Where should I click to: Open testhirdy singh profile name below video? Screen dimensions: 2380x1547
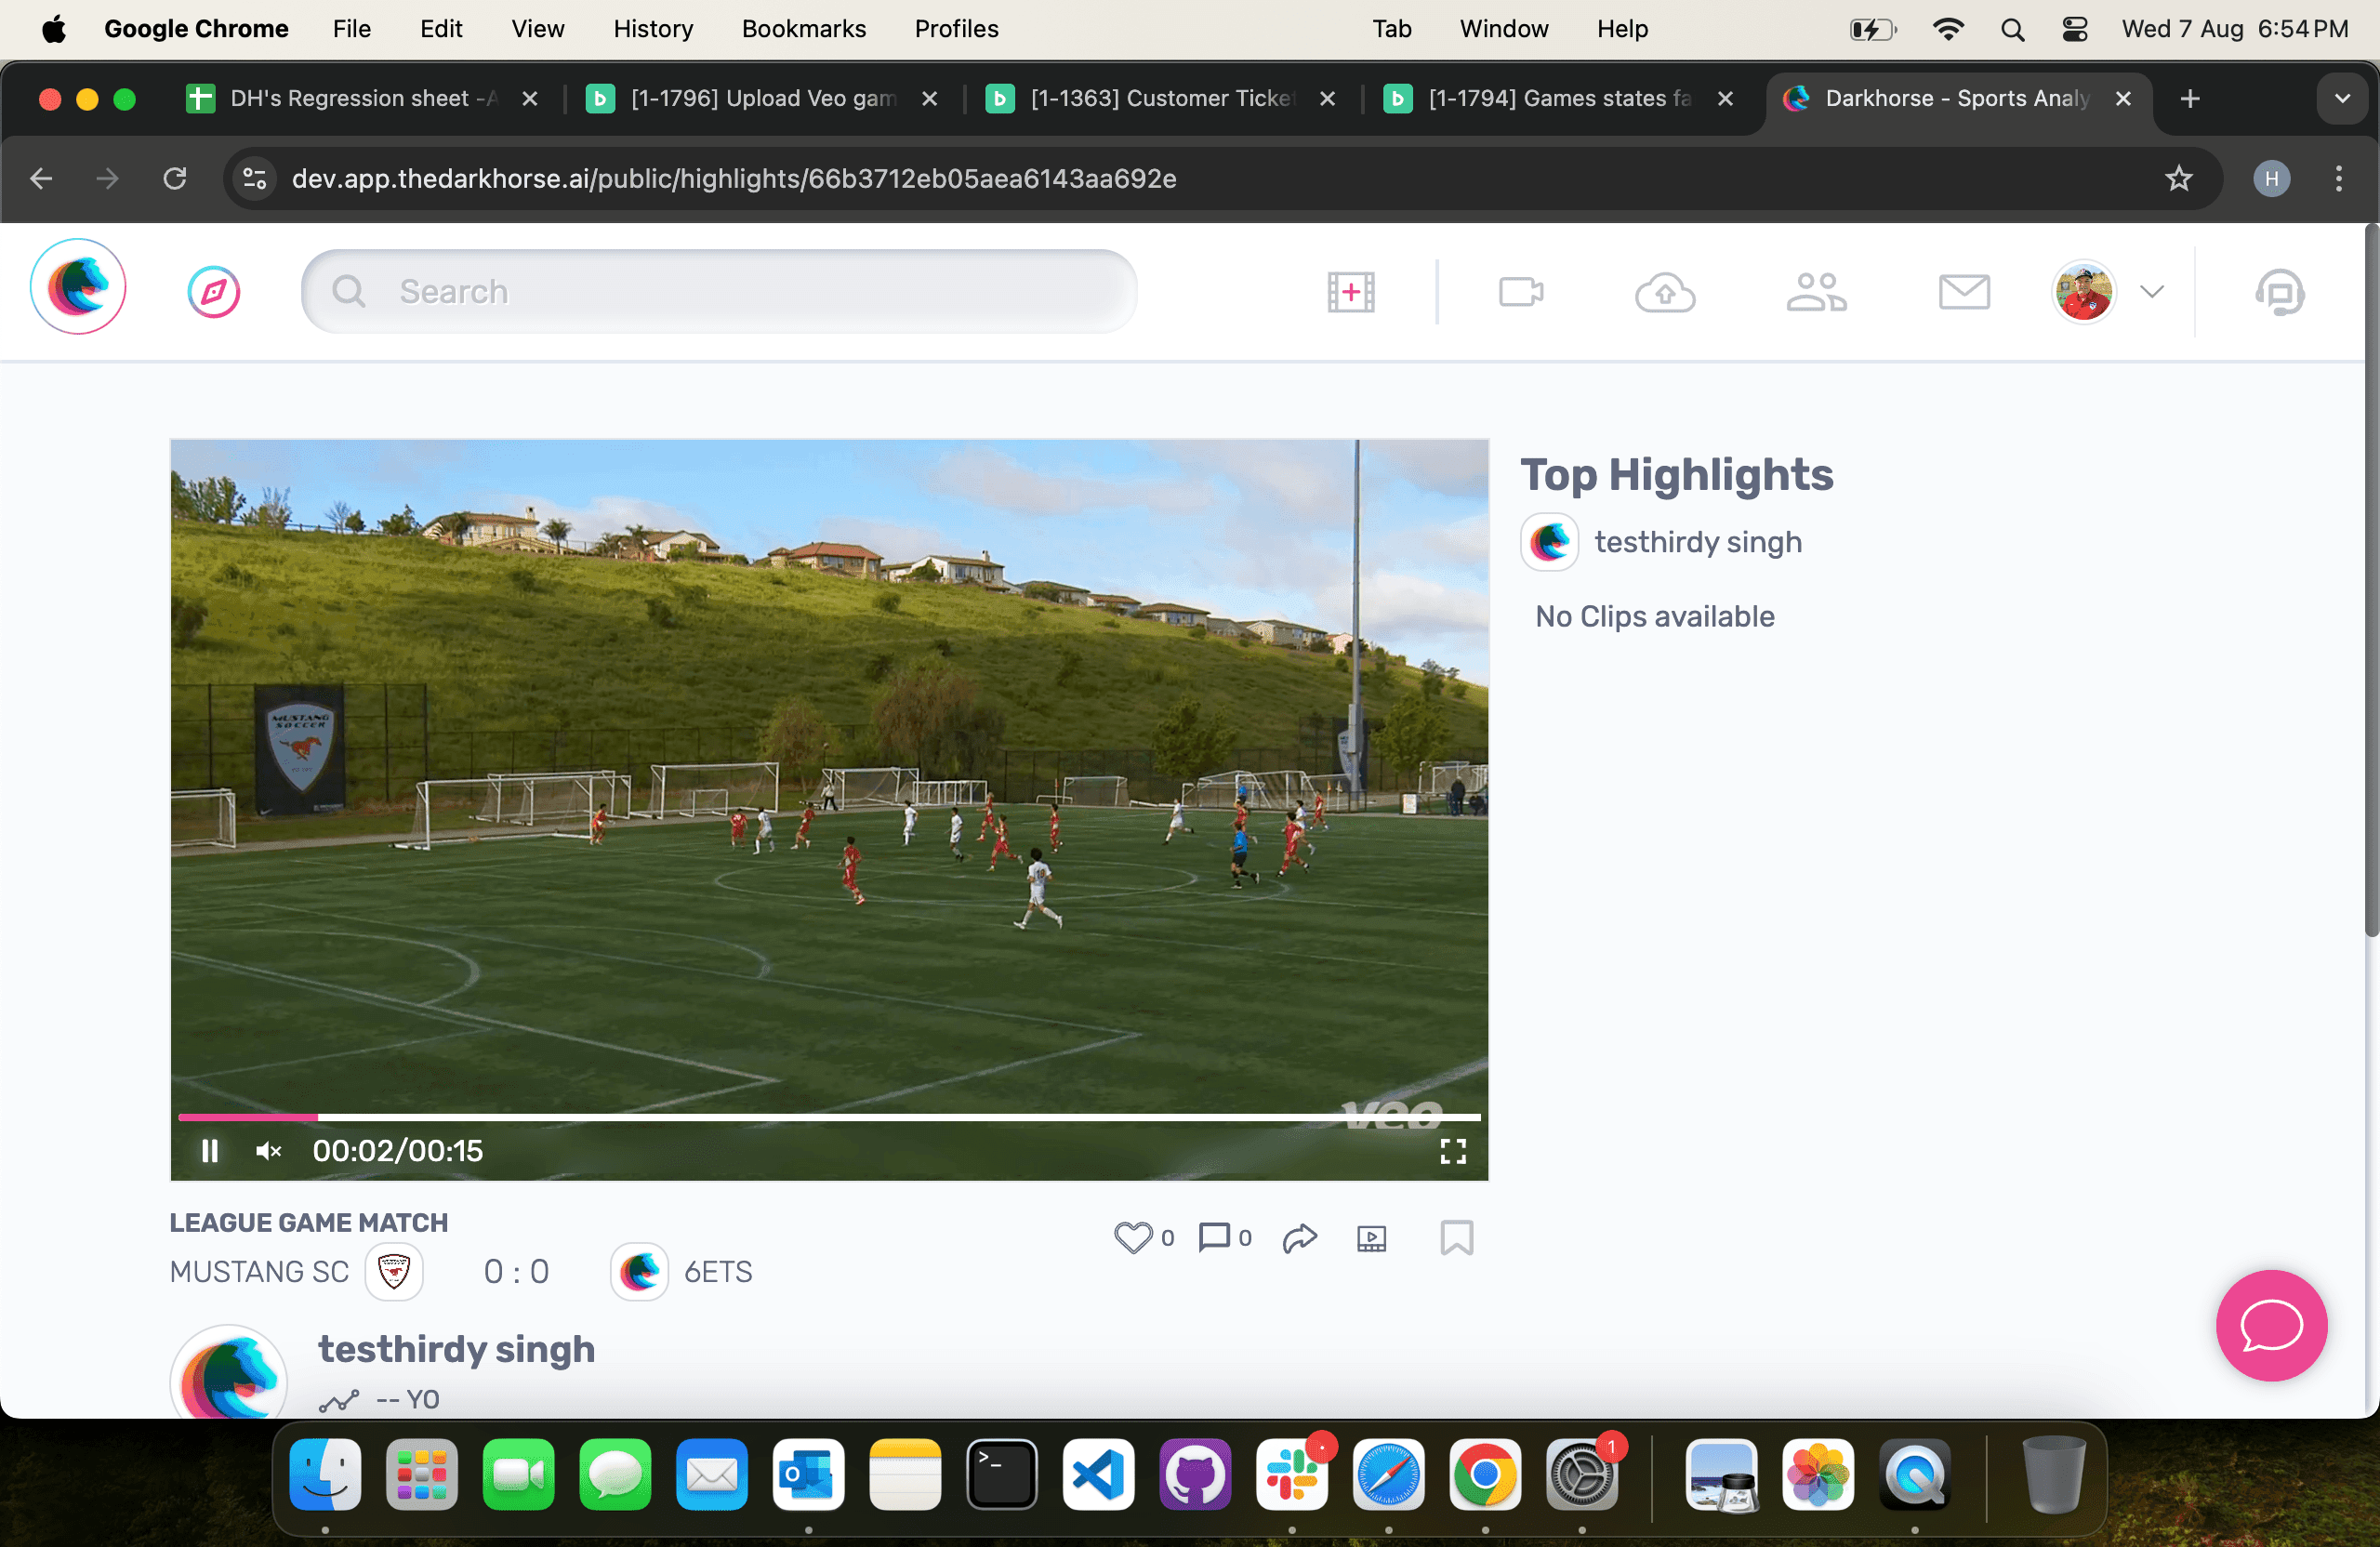tap(456, 1349)
